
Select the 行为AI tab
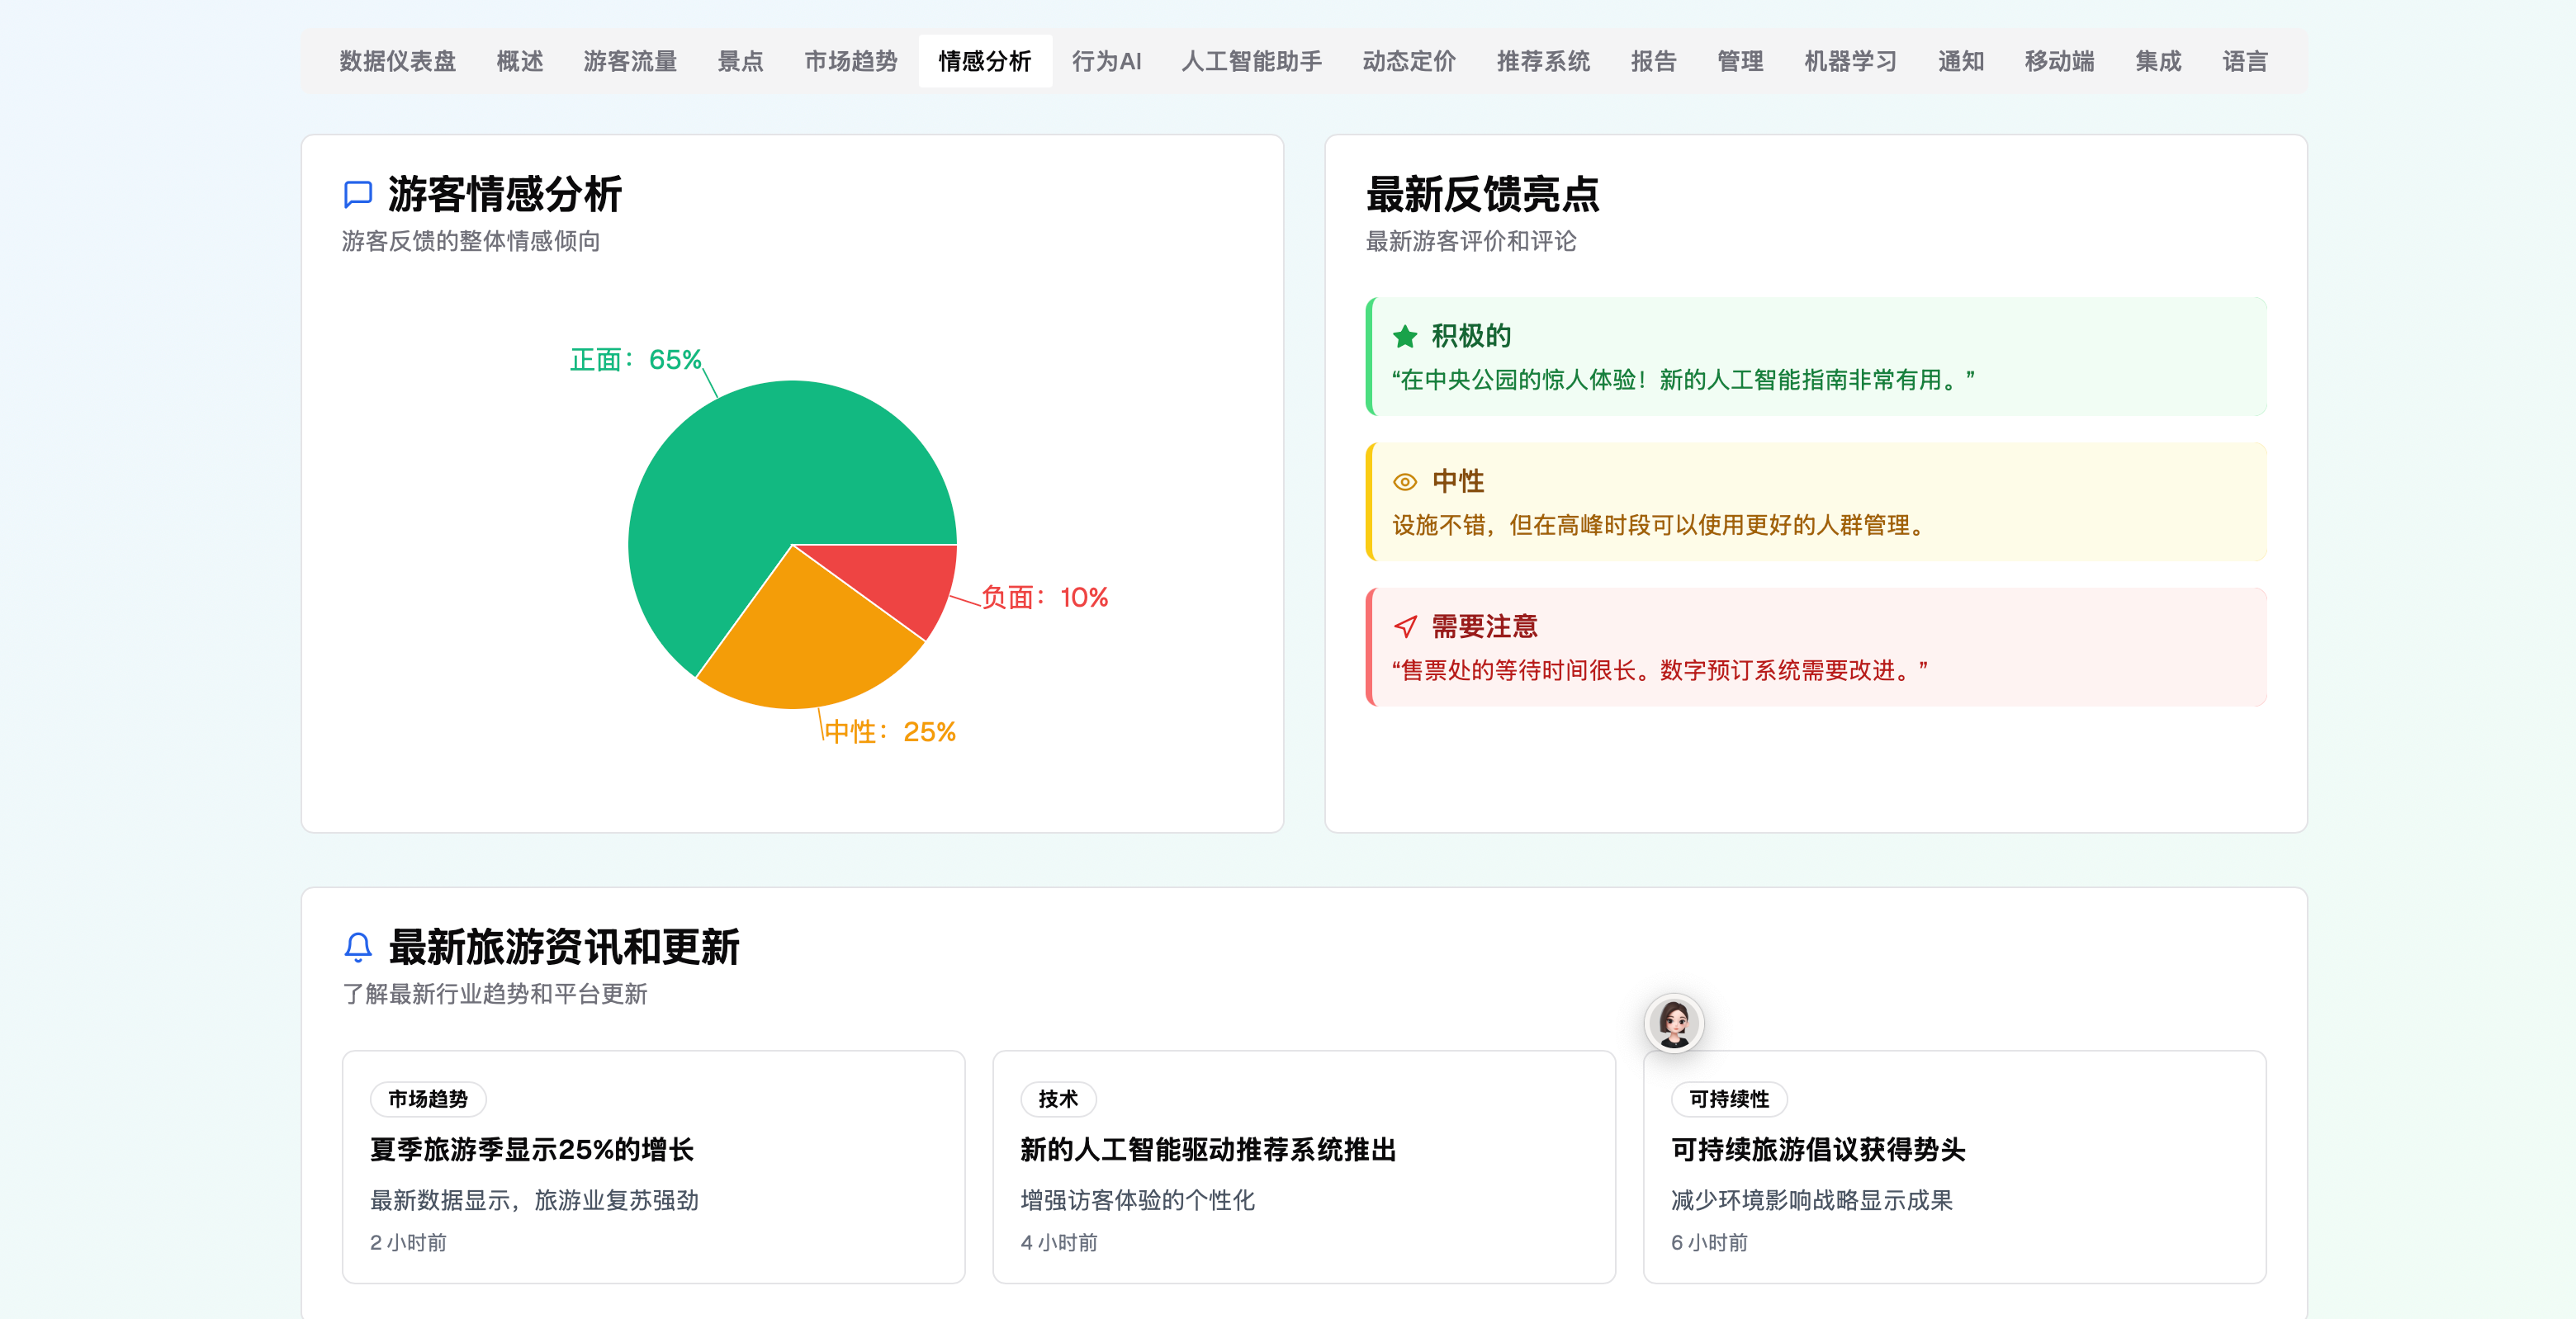click(1105, 61)
